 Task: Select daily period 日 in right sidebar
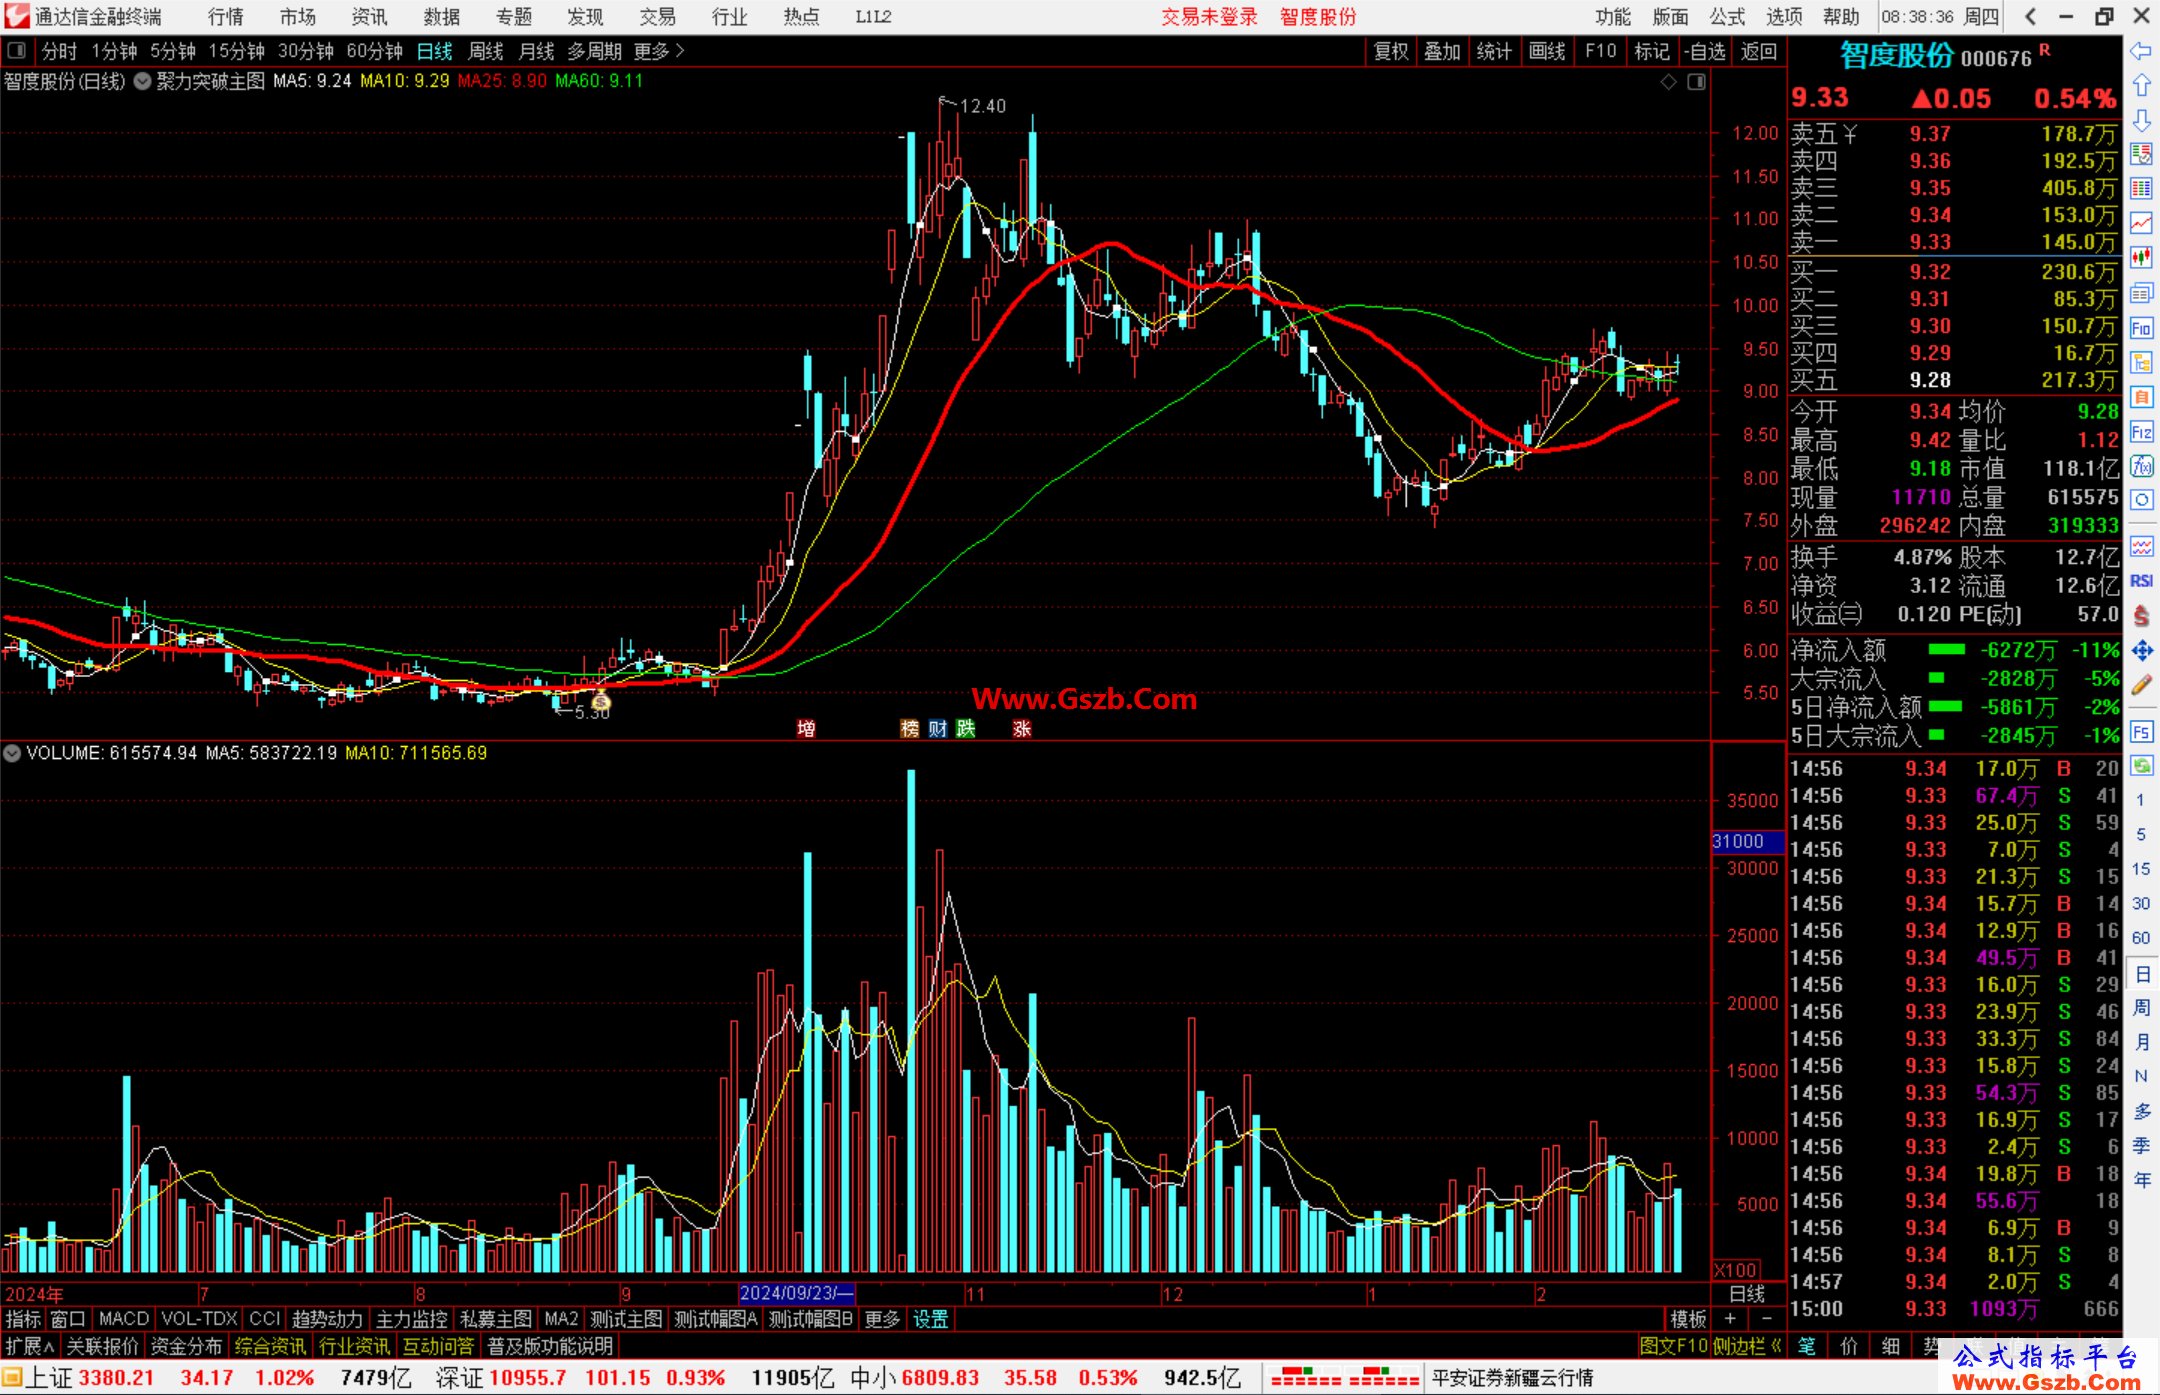point(2141,974)
